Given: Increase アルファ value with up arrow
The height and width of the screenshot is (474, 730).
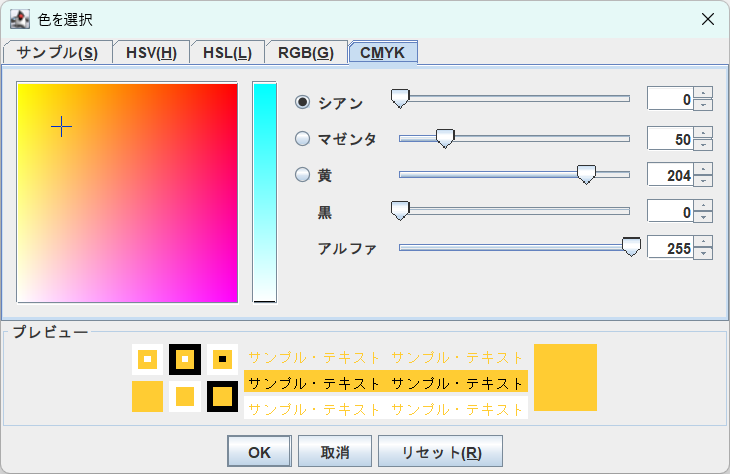Looking at the screenshot, I should (x=703, y=242).
